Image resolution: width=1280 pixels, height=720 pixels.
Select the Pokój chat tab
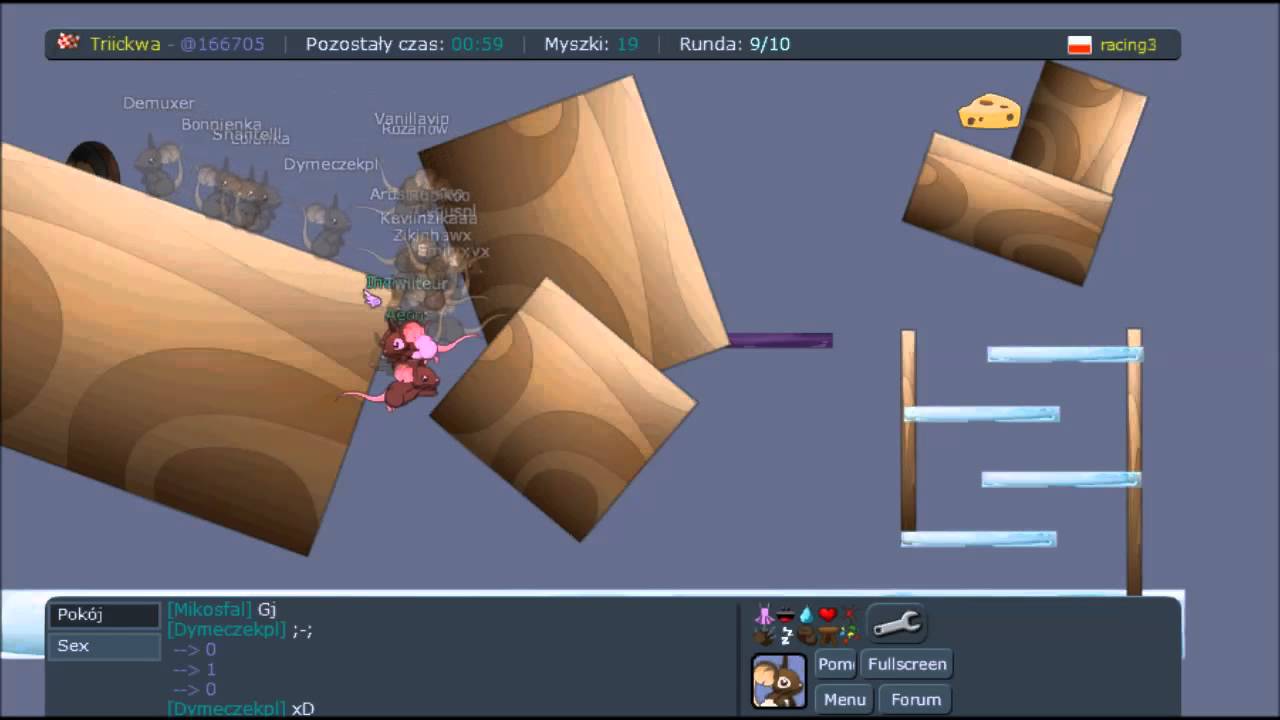coord(104,615)
